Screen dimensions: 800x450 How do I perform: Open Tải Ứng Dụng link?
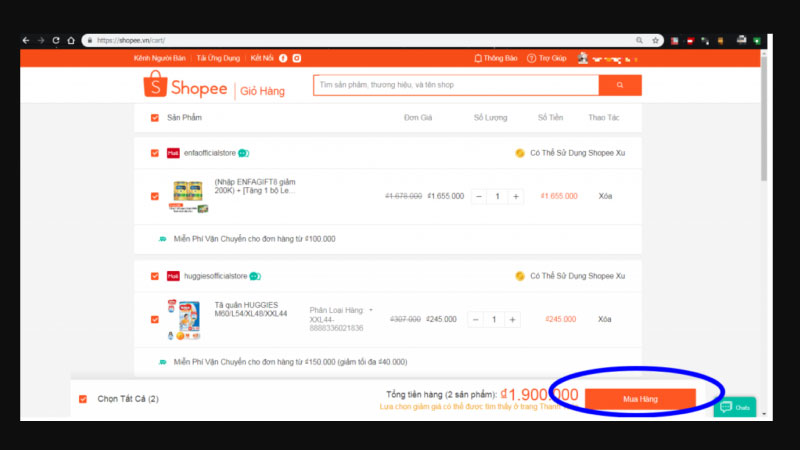point(218,58)
